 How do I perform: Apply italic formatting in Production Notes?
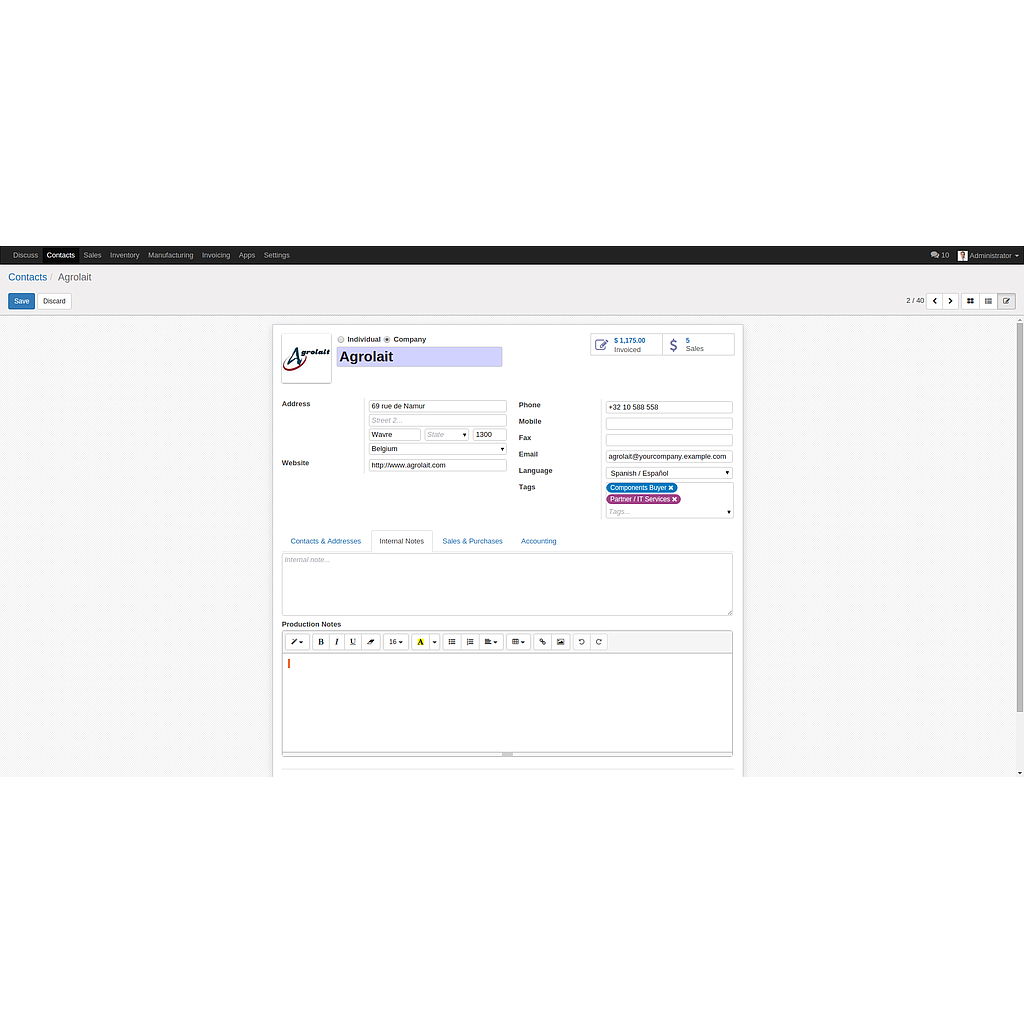tap(336, 641)
